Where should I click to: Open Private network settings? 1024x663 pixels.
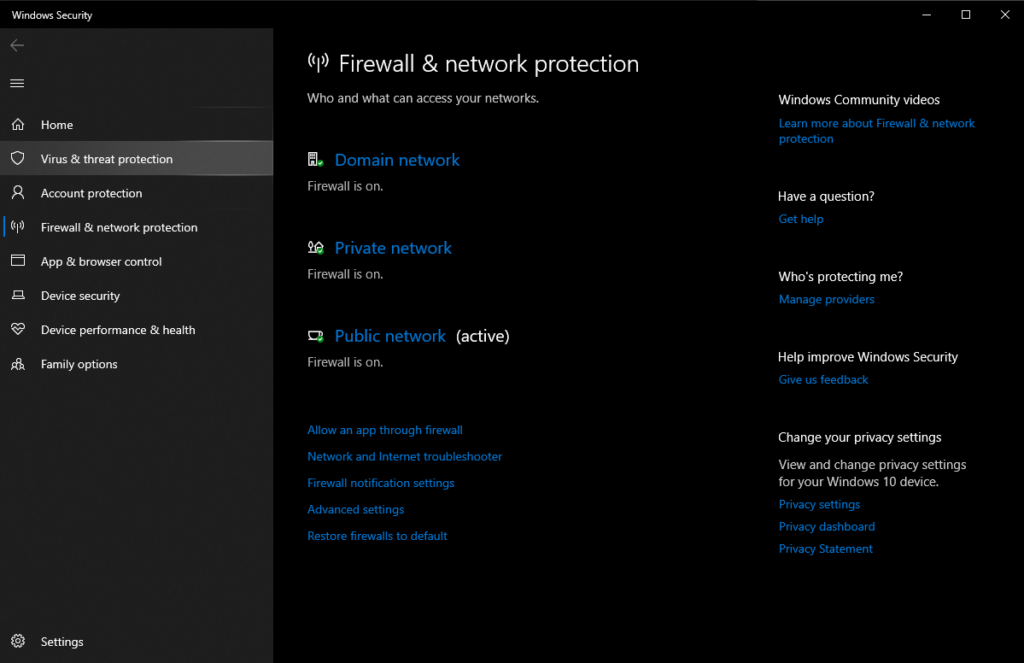(393, 248)
